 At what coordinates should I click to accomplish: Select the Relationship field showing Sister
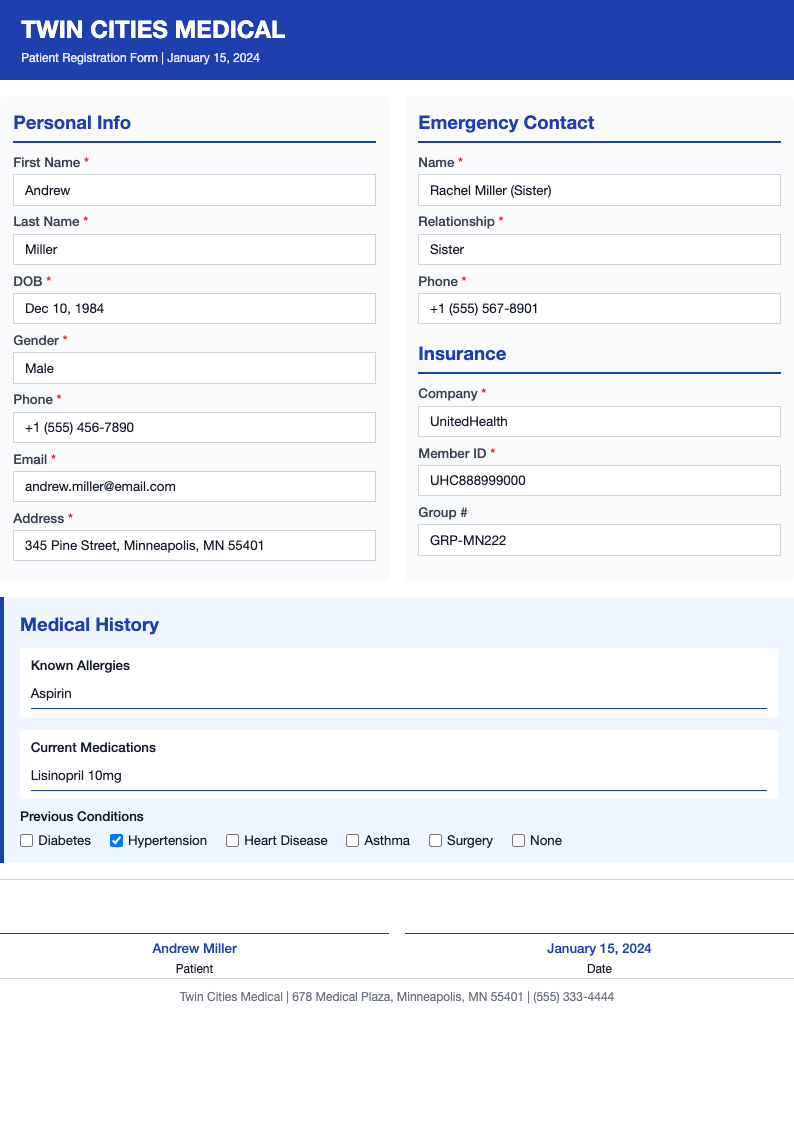click(x=599, y=249)
